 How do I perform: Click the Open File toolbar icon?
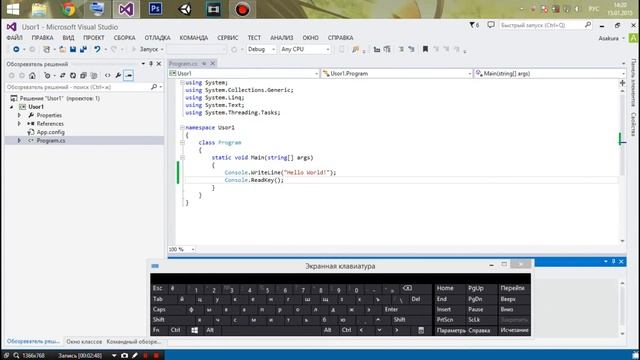click(62, 49)
